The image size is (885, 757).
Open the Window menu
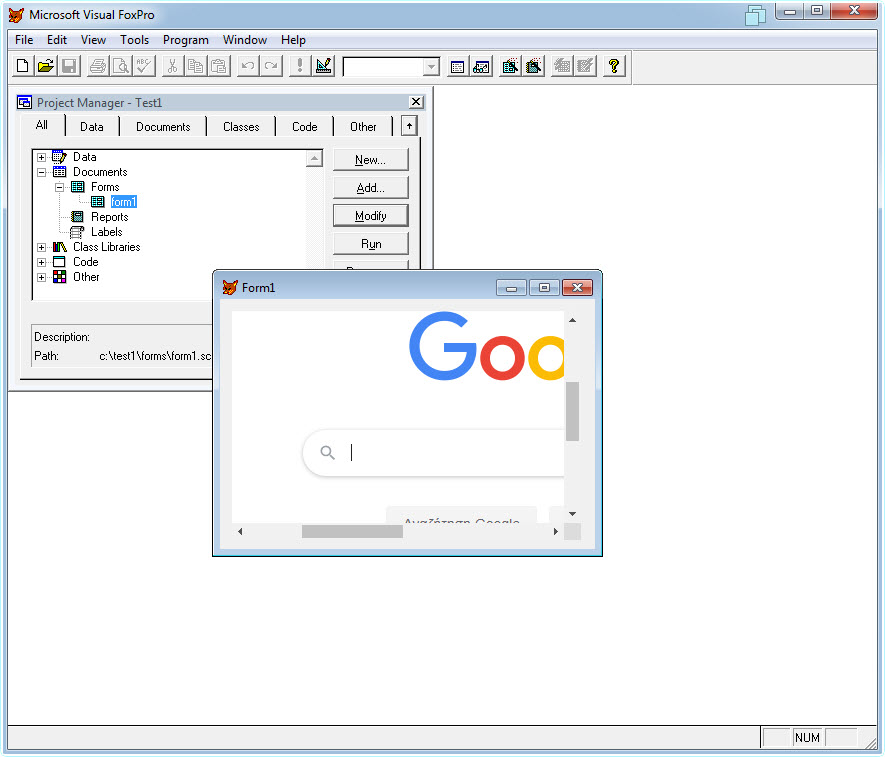tap(244, 40)
